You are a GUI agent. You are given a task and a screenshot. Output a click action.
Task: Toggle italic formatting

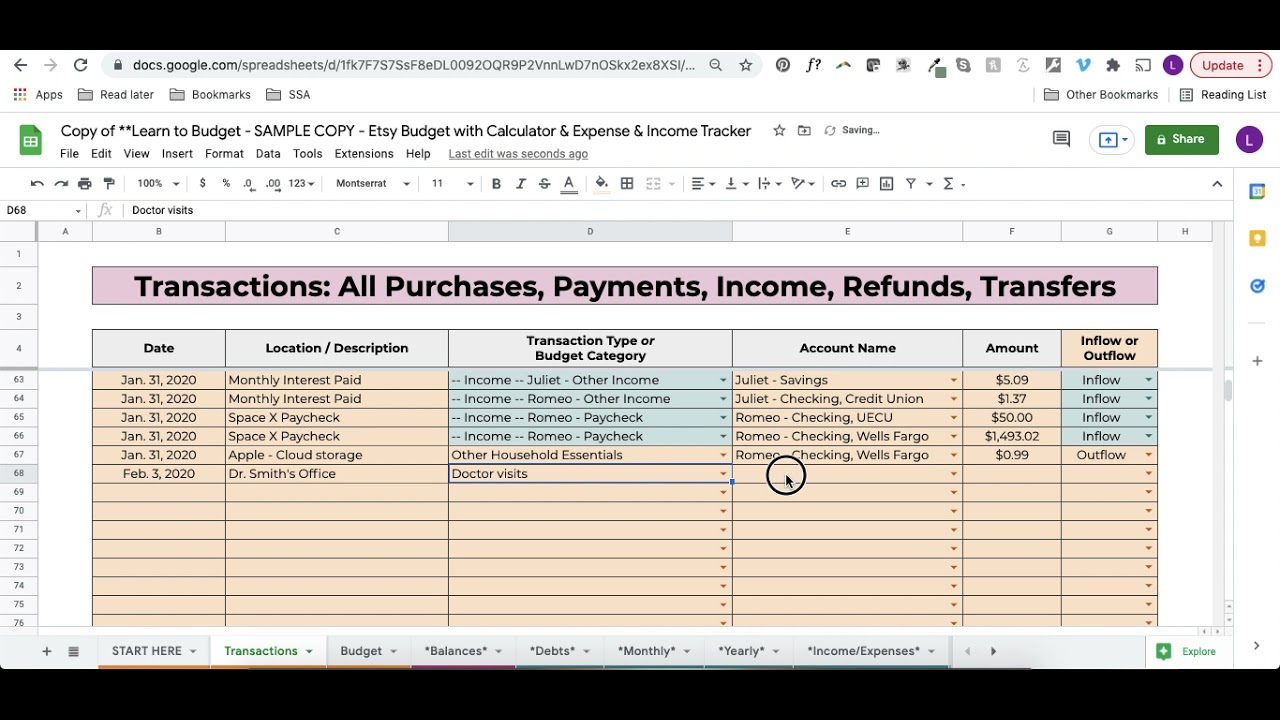(520, 184)
